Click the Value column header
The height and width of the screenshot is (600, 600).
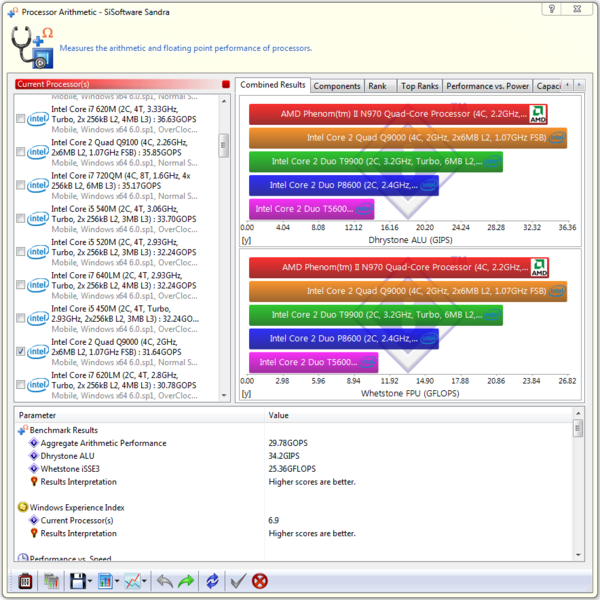click(418, 415)
